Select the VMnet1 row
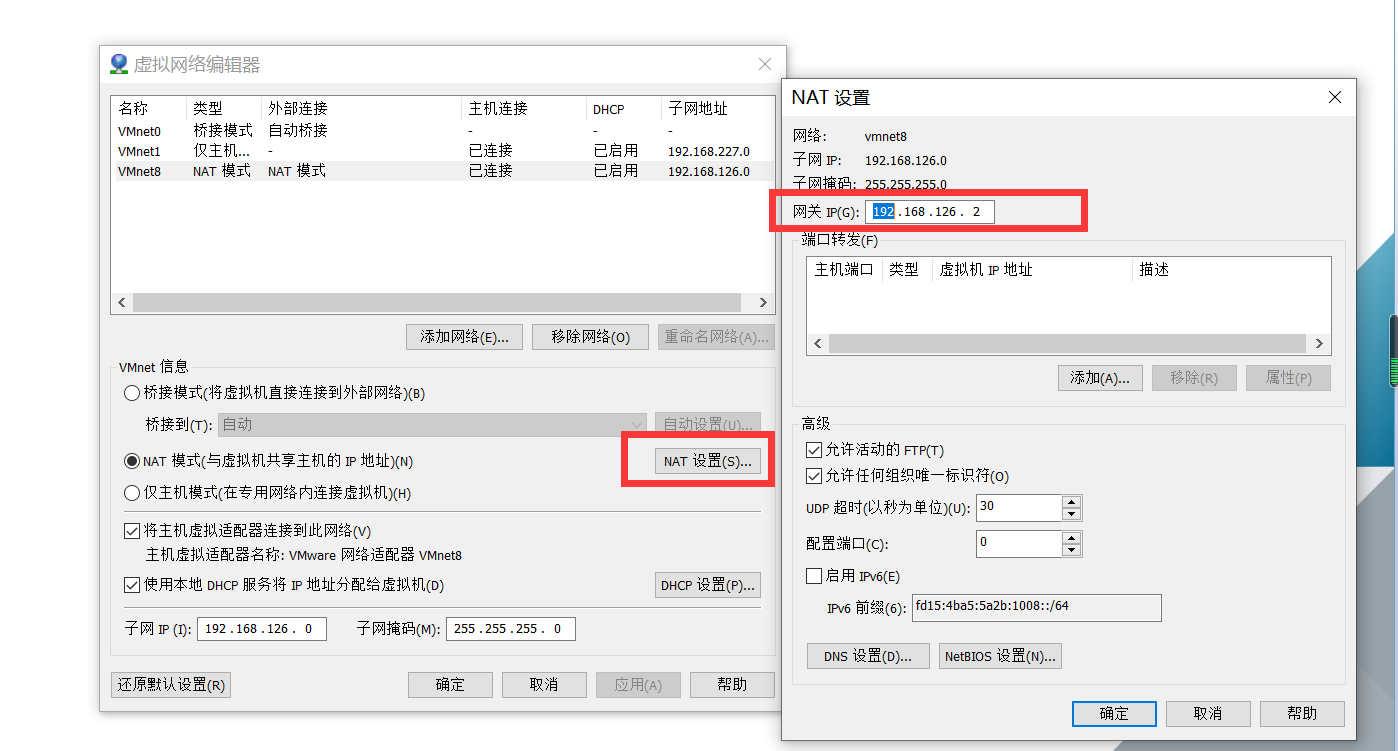The height and width of the screenshot is (751, 1398). click(x=443, y=151)
